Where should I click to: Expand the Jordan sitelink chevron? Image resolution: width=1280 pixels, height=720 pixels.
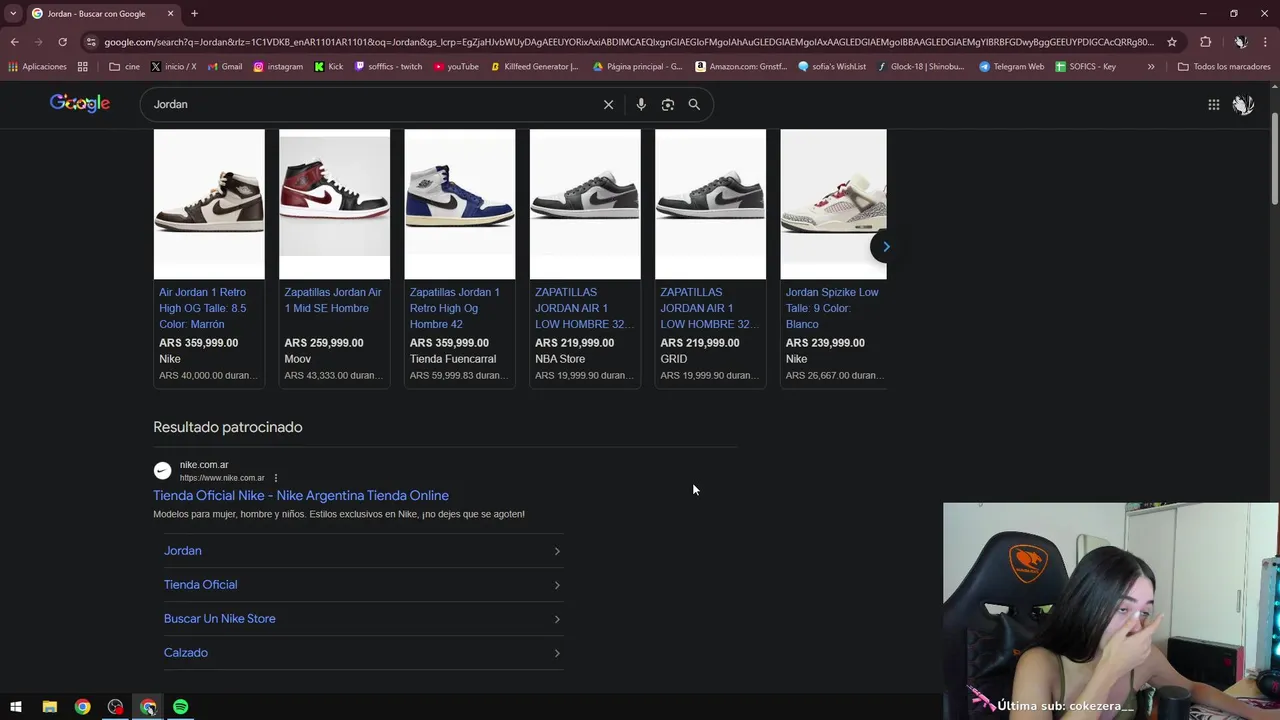557,551
